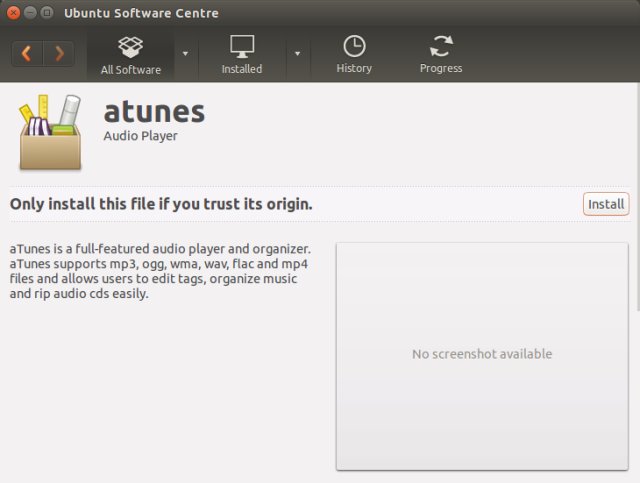The width and height of the screenshot is (640, 483).
Task: Open the History section
Action: point(354,55)
